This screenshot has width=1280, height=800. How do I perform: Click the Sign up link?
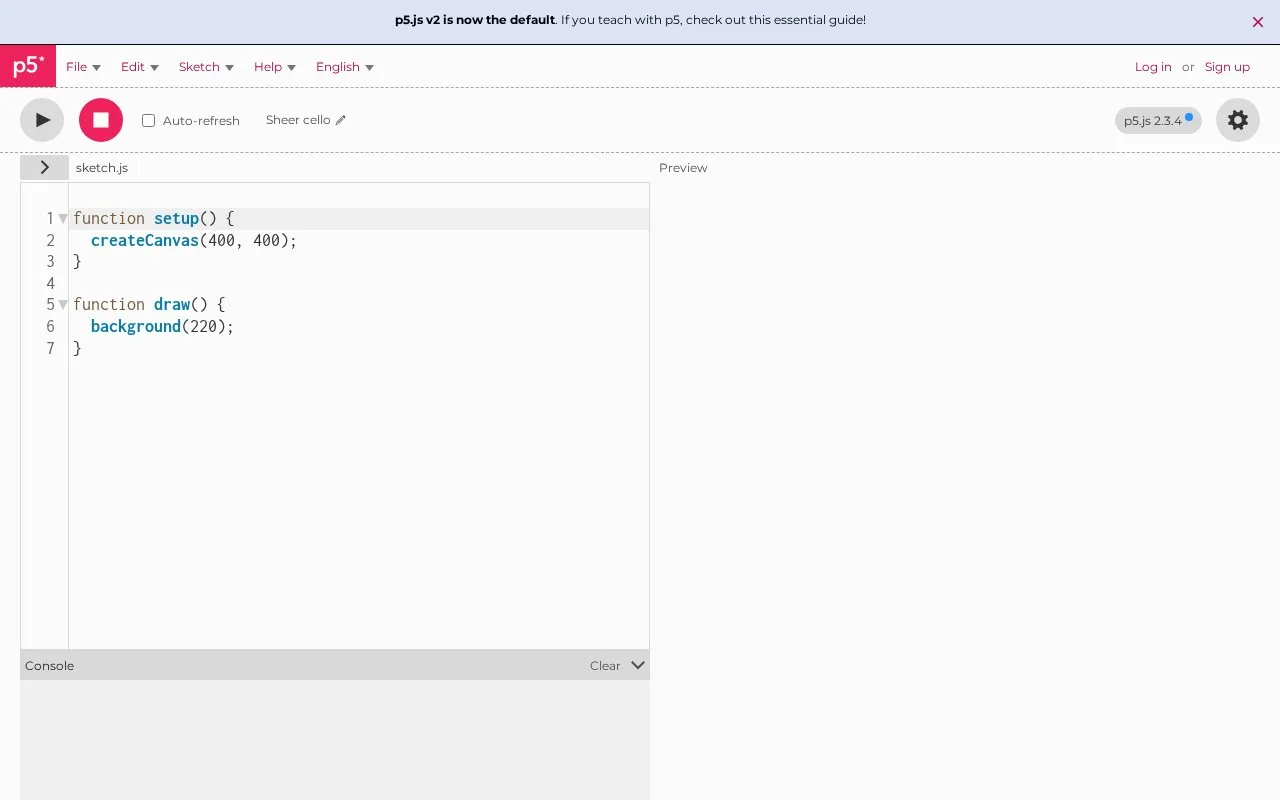1227,67
